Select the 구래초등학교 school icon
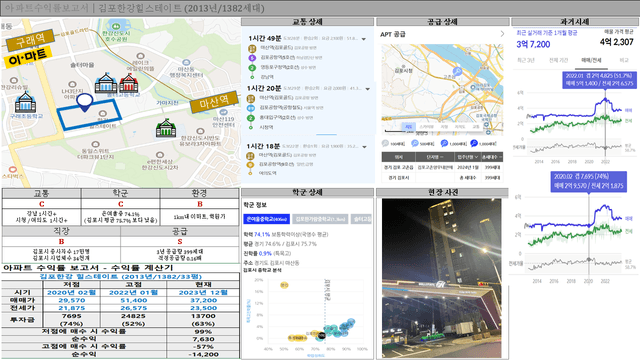Viewport: 640px width, 360px height. click(25, 102)
